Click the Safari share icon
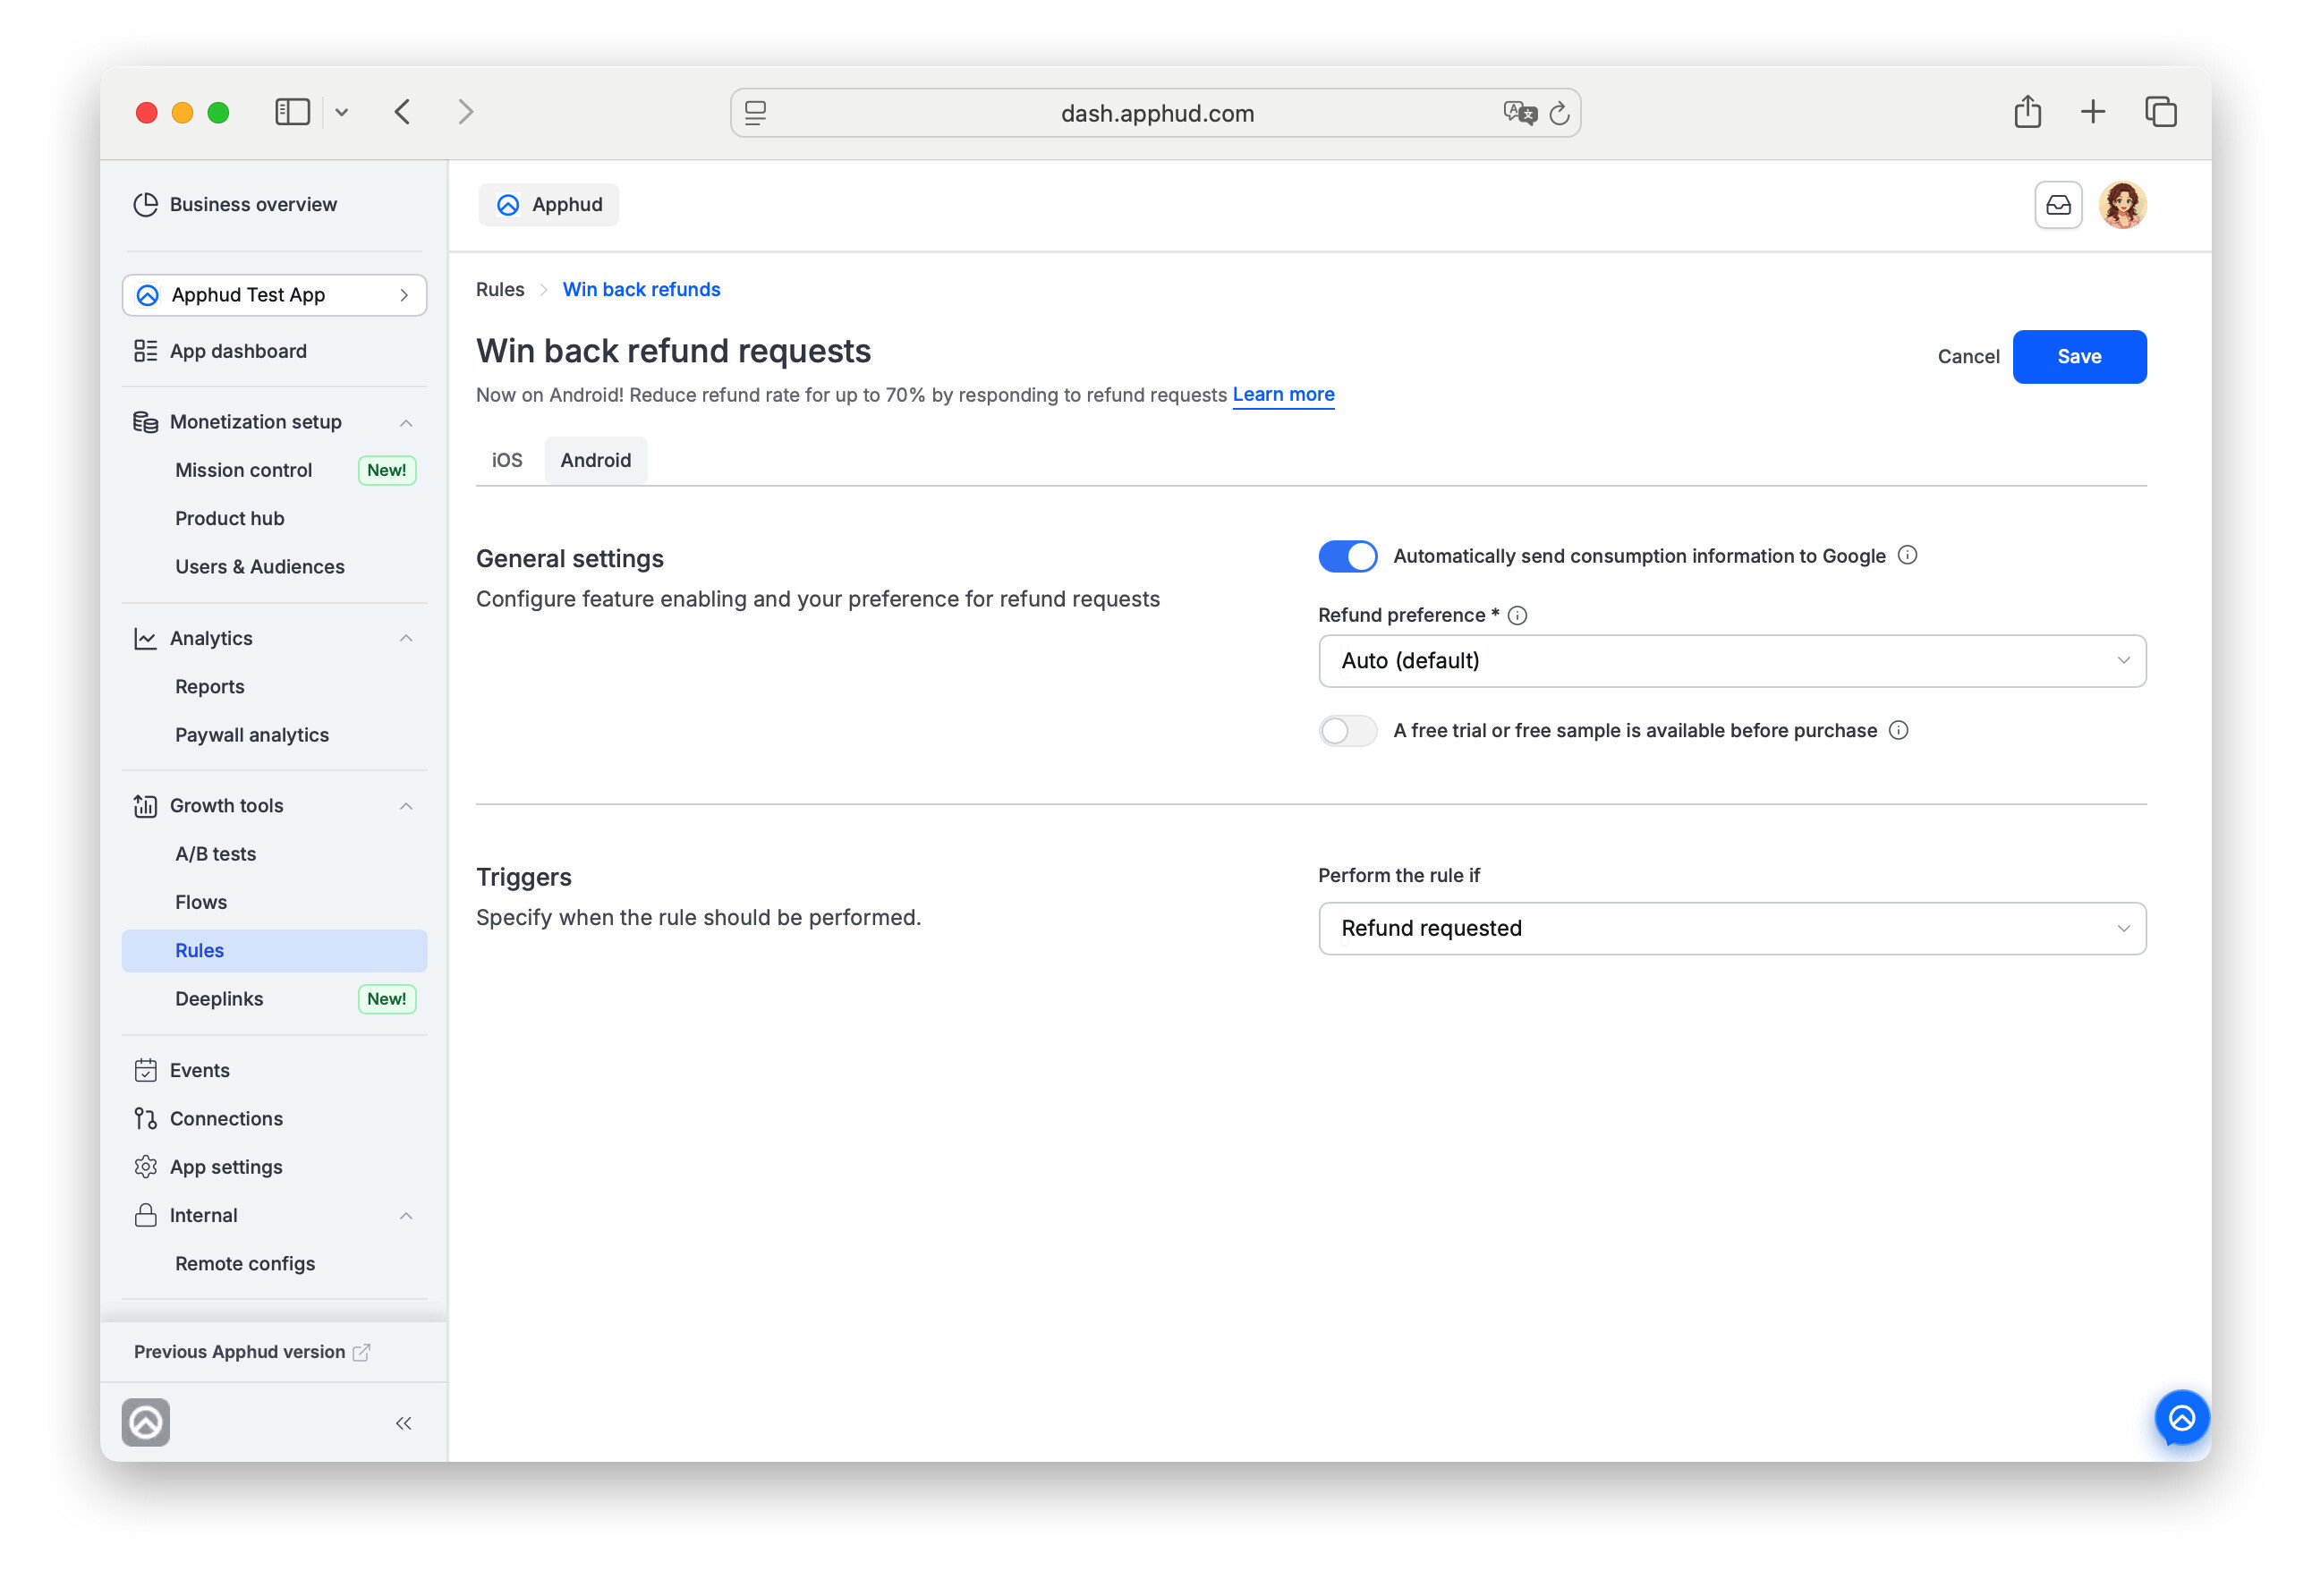Image resolution: width=2312 pixels, height=1596 pixels. [x=2027, y=111]
